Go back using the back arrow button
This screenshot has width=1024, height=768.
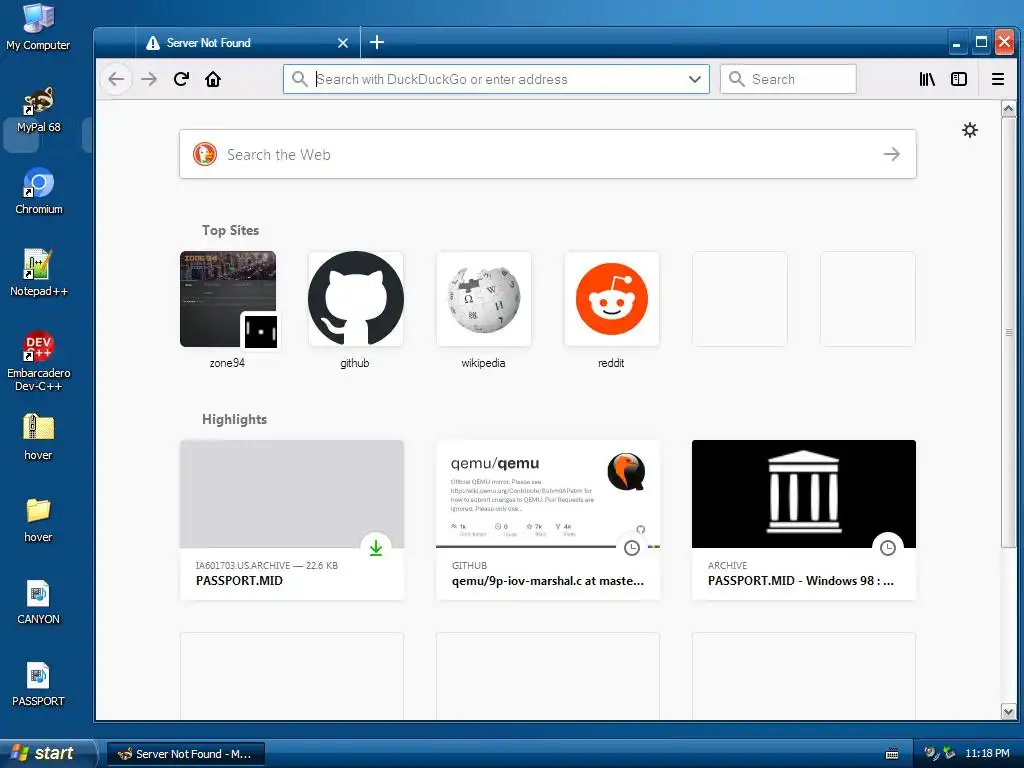[116, 79]
